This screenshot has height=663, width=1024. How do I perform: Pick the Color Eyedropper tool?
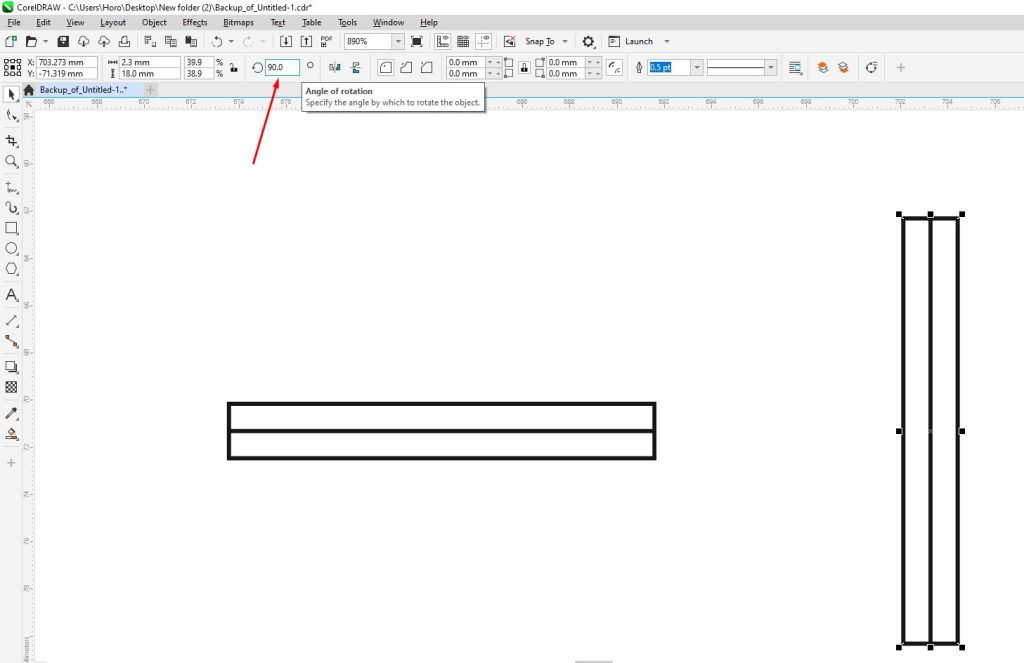click(x=12, y=413)
